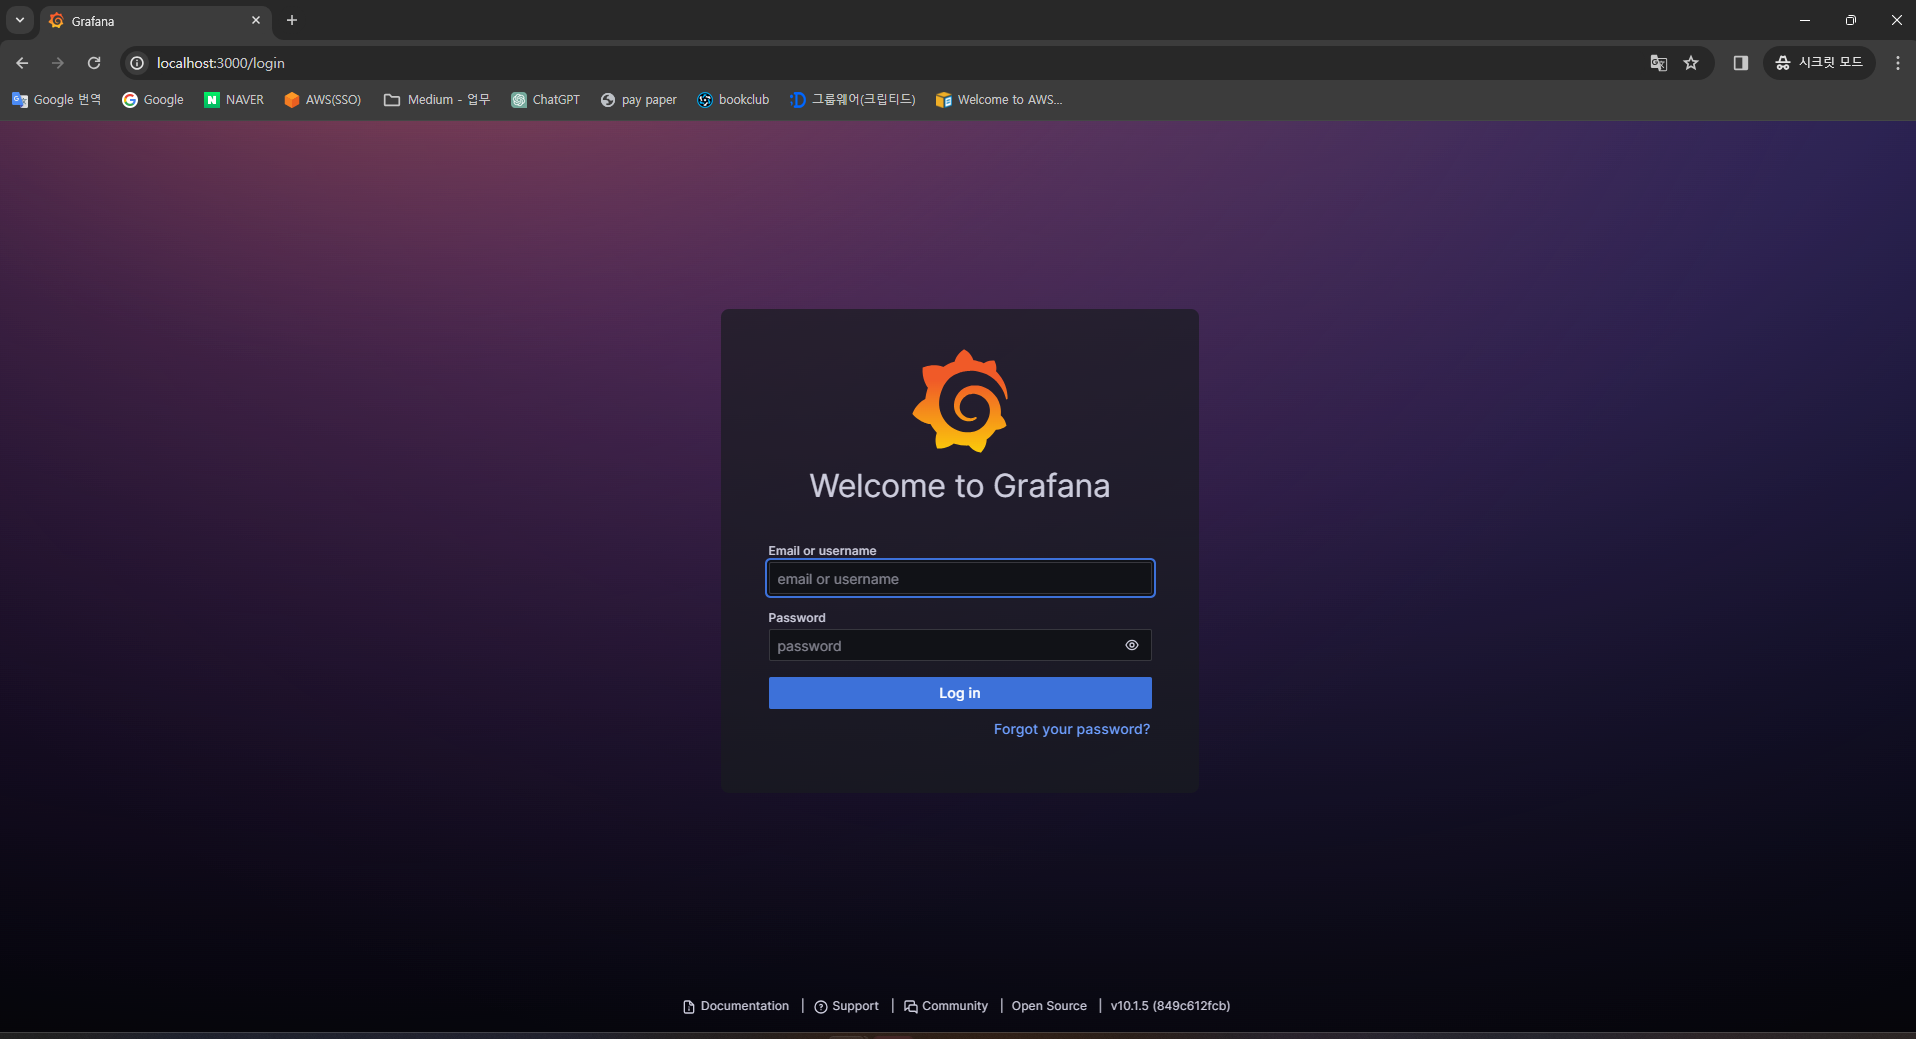This screenshot has height=1039, width=1916.
Task: Open the NAVER bookmark
Action: (x=234, y=100)
